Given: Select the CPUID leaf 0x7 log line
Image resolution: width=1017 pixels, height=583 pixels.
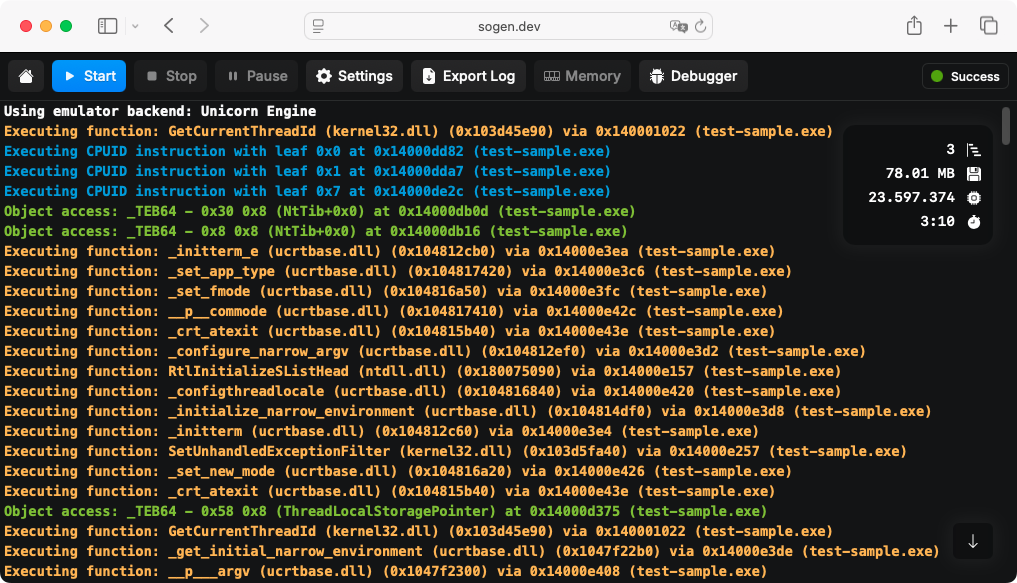Looking at the screenshot, I should [x=307, y=191].
